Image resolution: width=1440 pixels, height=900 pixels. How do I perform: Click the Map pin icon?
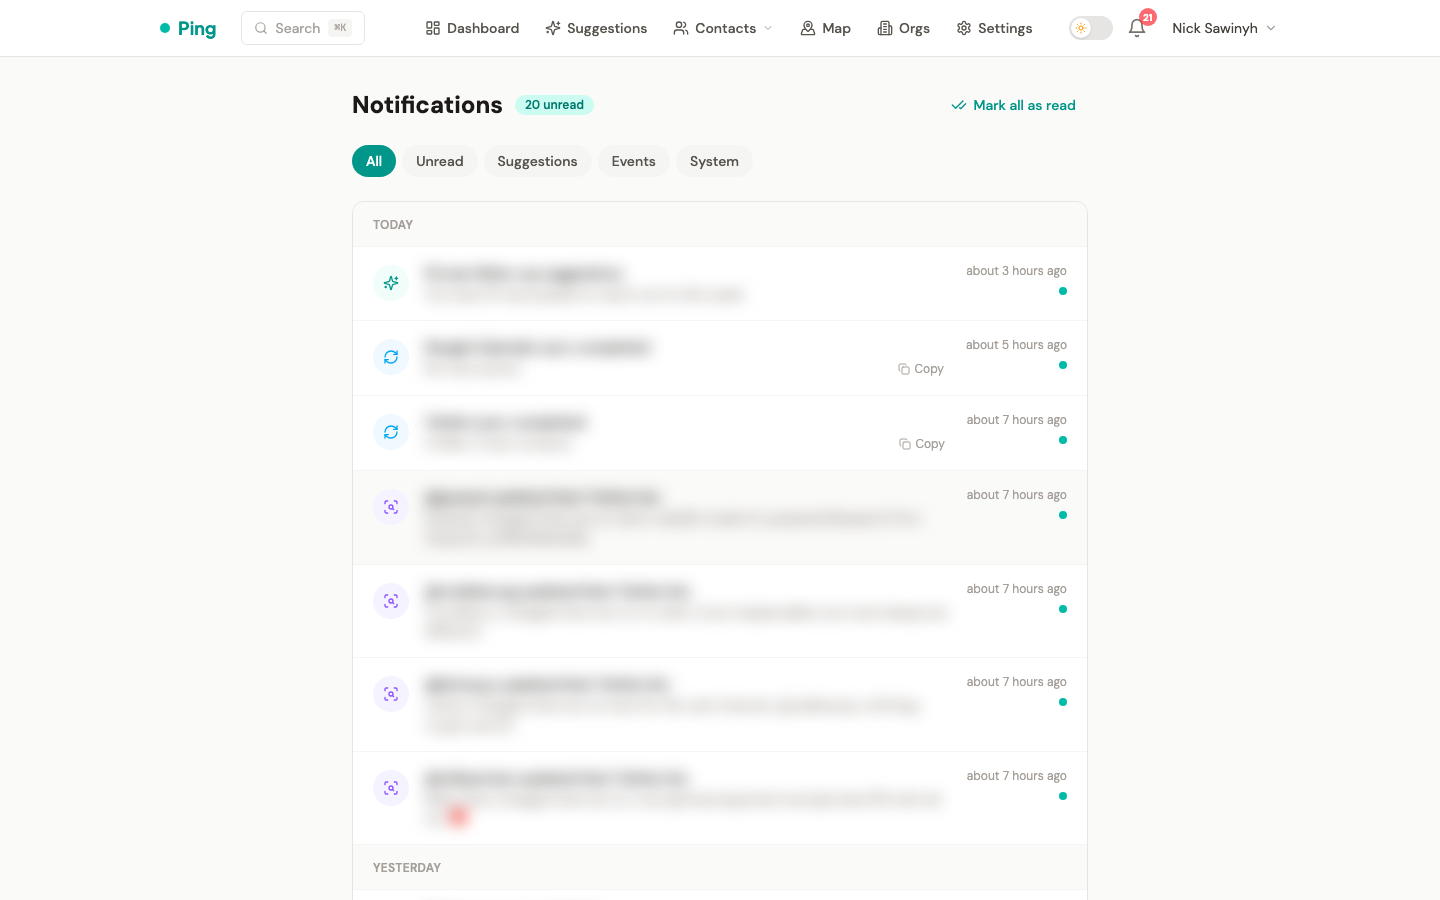(x=808, y=28)
